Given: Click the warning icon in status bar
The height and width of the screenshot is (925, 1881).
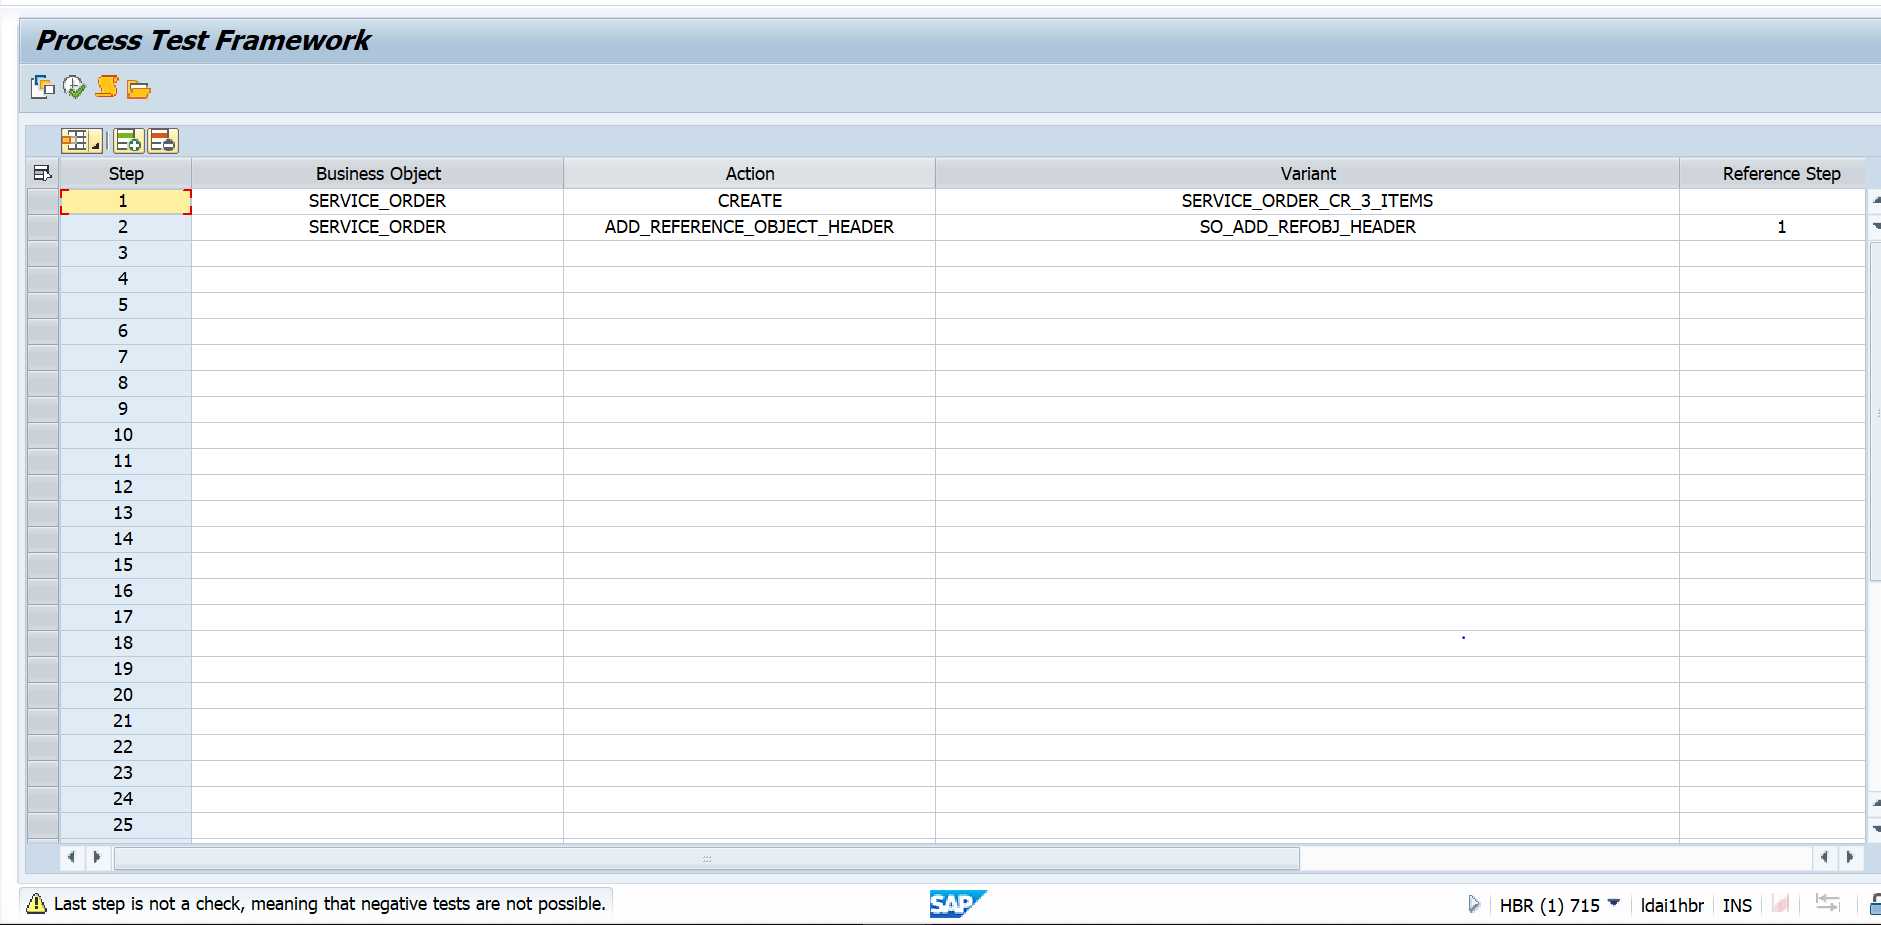Looking at the screenshot, I should pos(36,904).
